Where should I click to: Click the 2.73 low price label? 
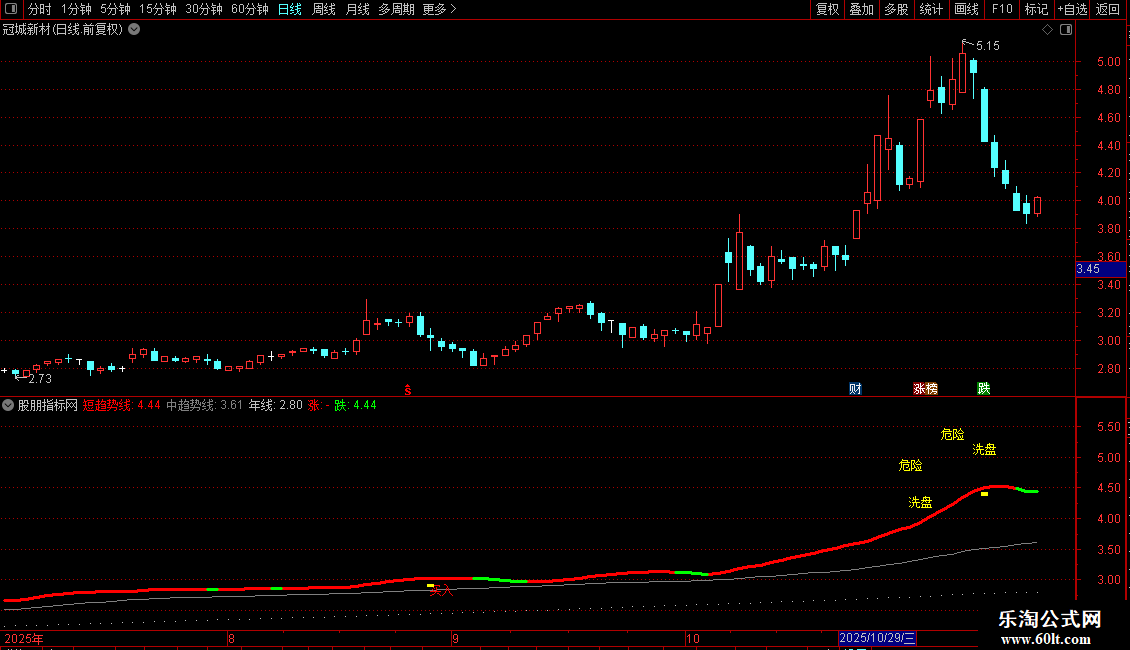[x=40, y=379]
